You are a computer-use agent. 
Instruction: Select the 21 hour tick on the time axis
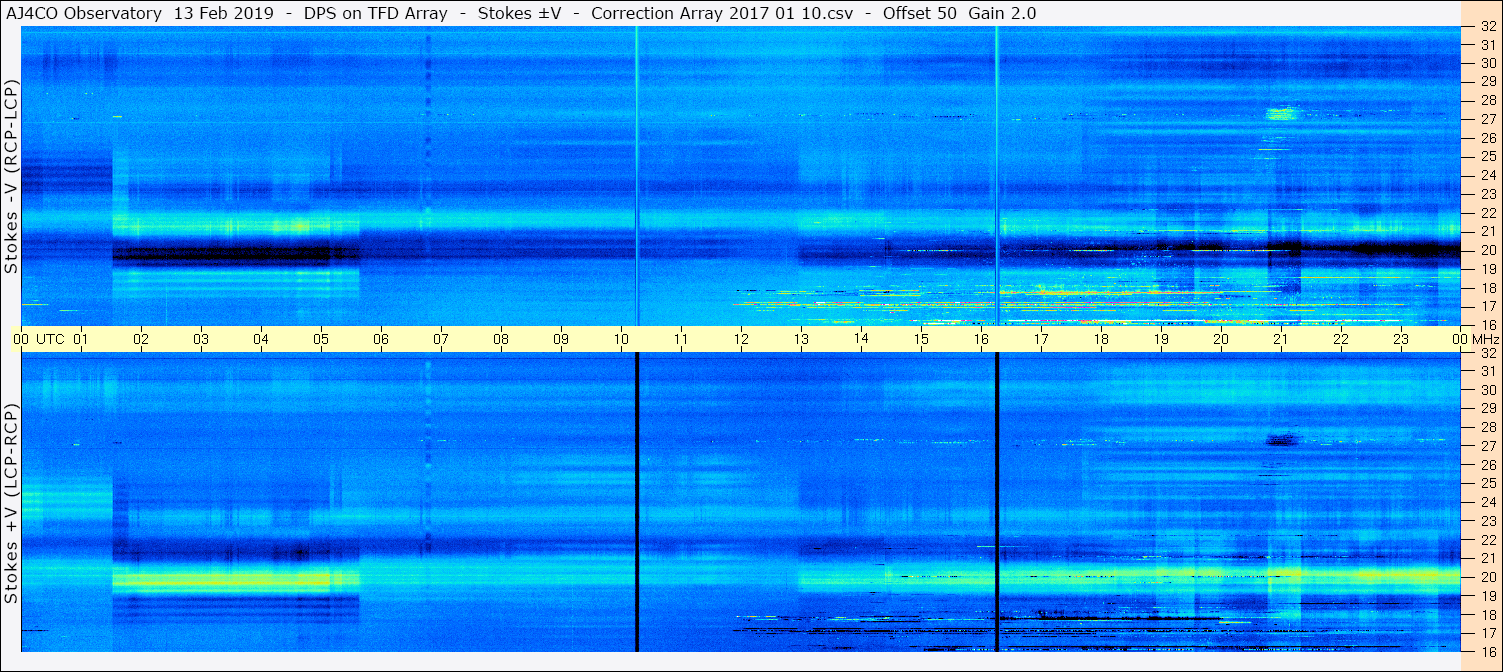click(x=1281, y=339)
